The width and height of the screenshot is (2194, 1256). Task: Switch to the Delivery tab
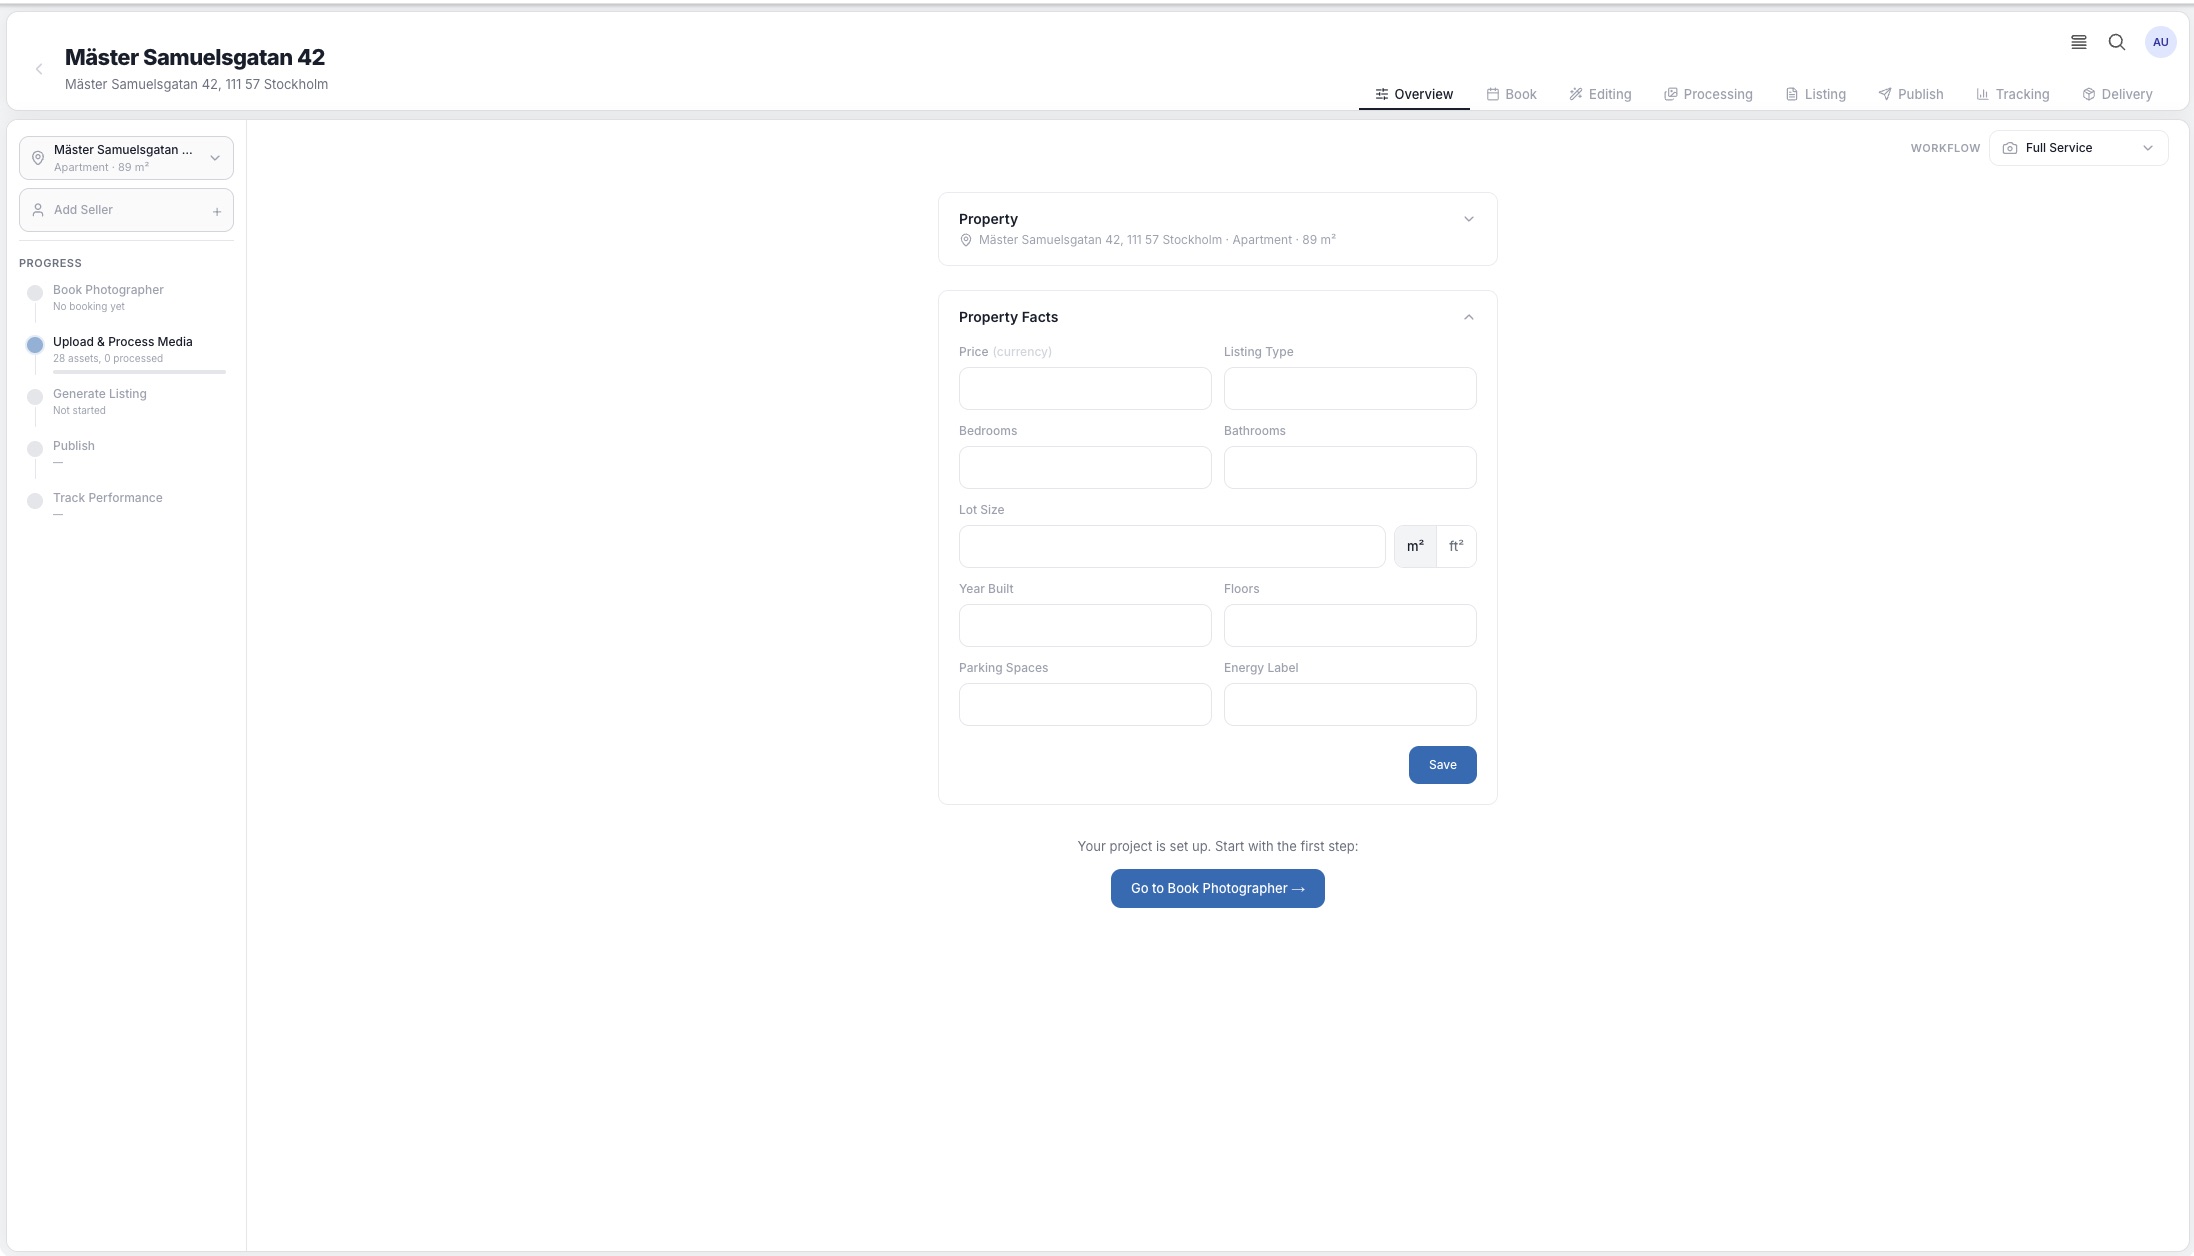(2117, 94)
